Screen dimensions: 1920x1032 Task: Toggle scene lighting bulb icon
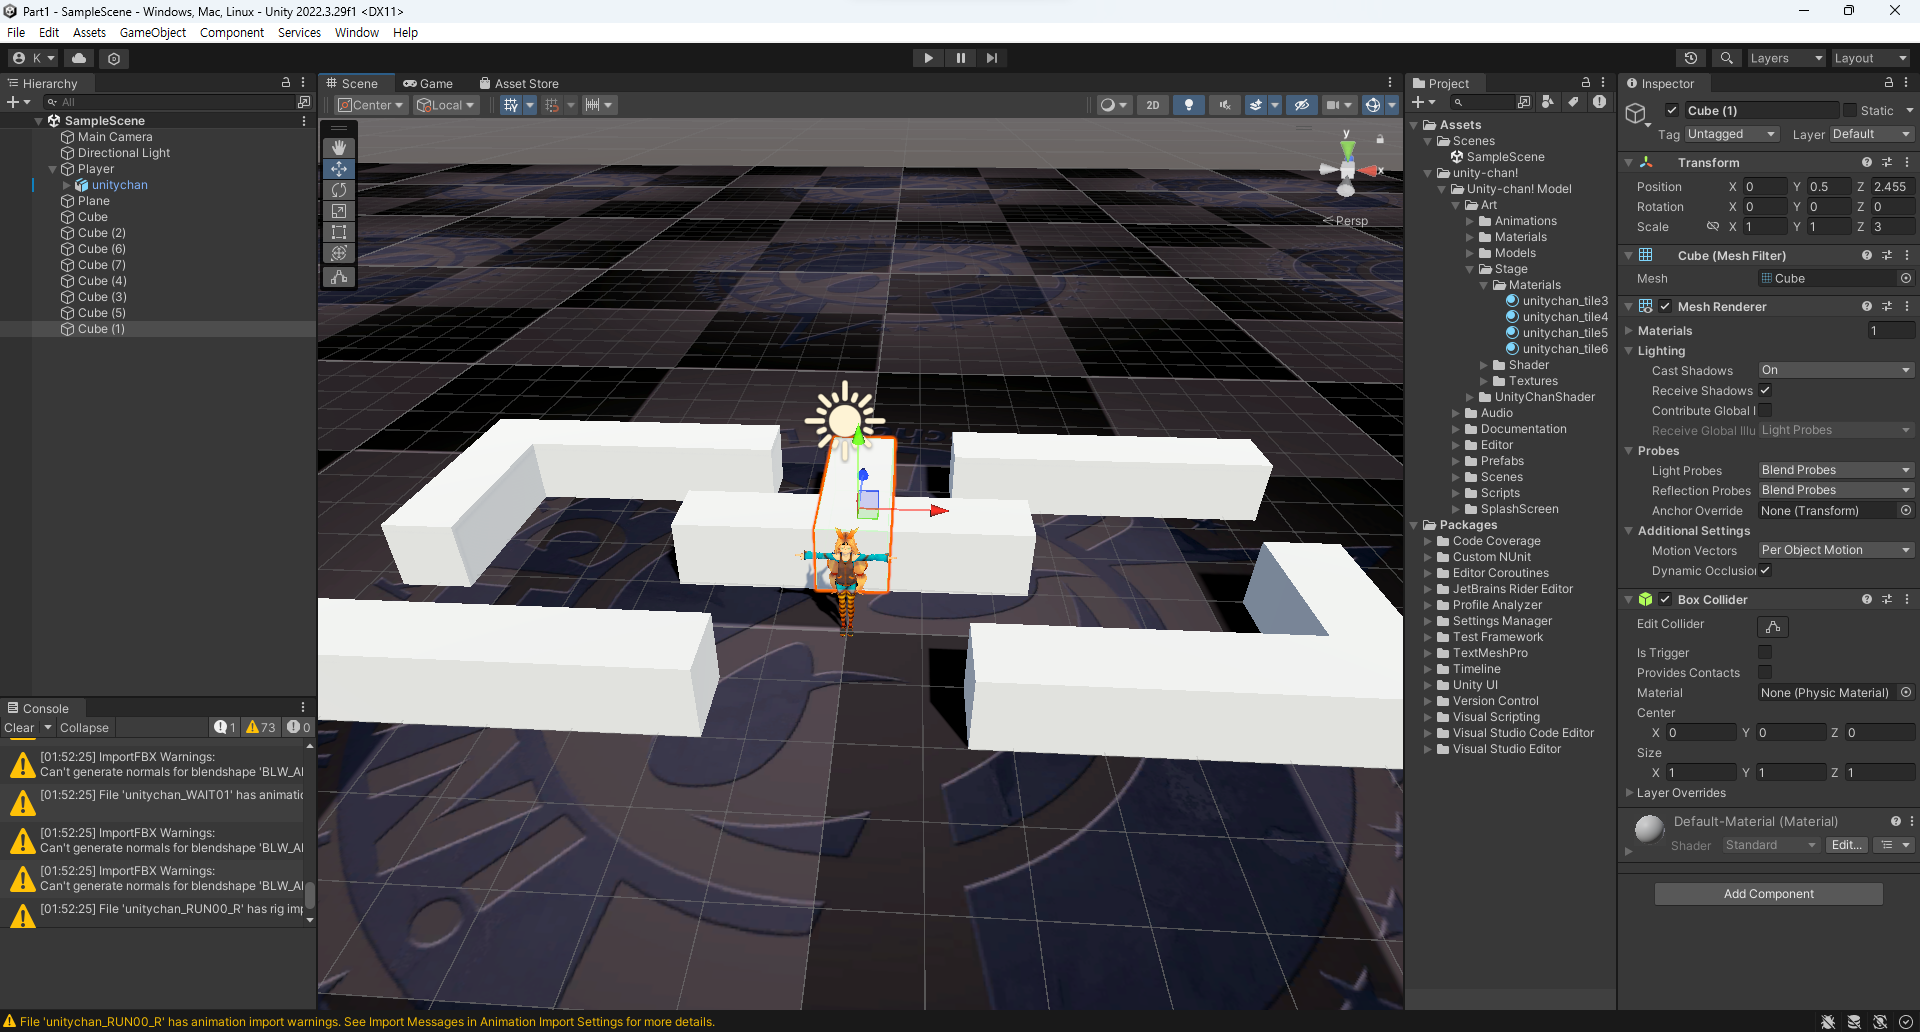point(1188,105)
